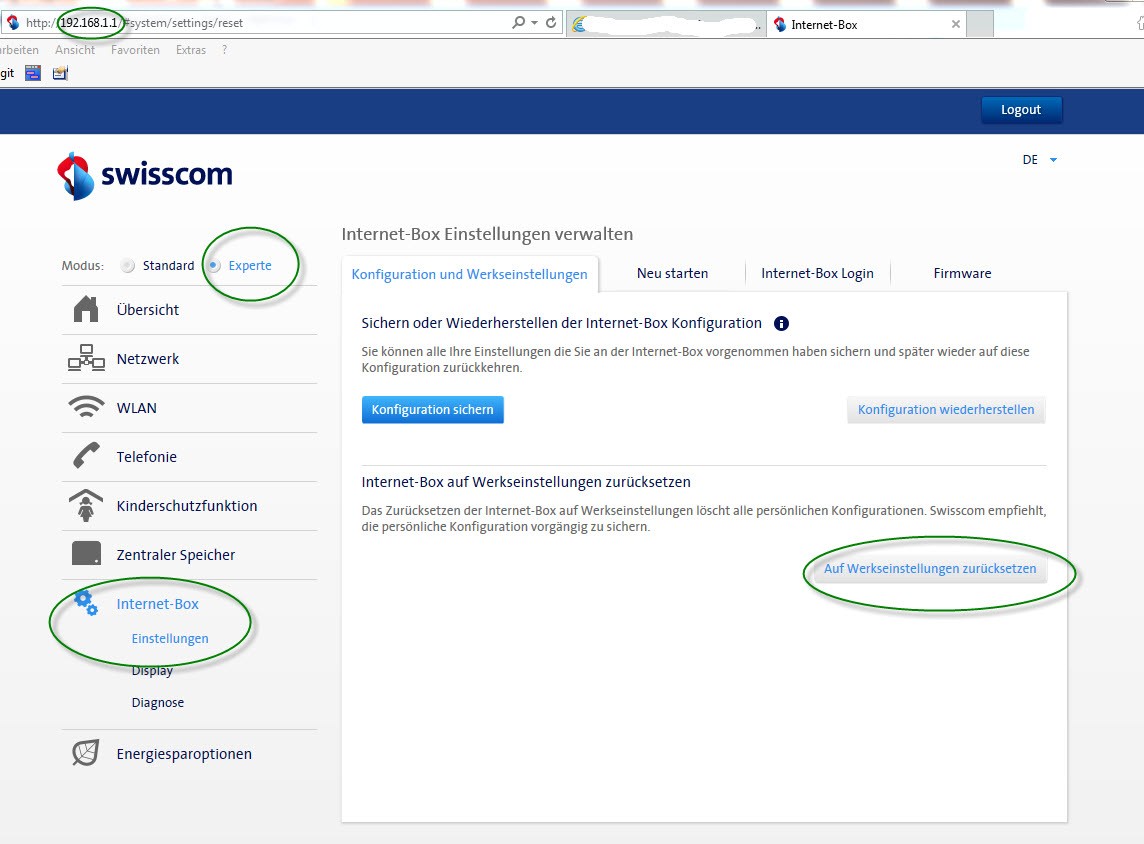Select the Standard mode radio button
Image resolution: width=1144 pixels, height=844 pixels.
[x=127, y=266]
